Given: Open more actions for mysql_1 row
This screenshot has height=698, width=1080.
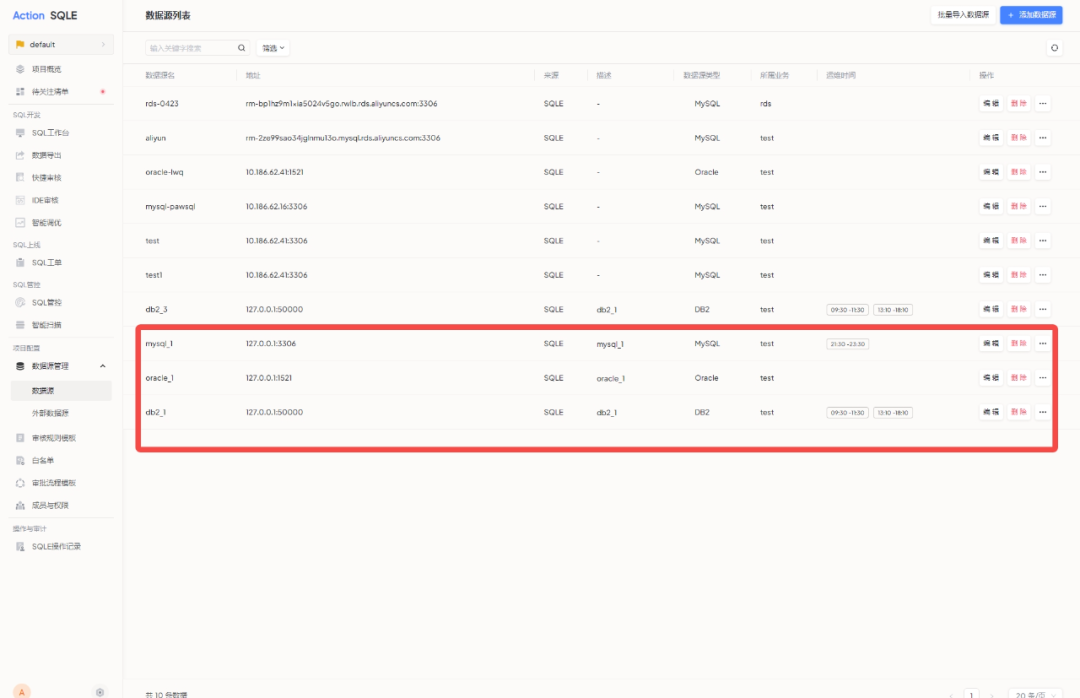Looking at the screenshot, I should point(1043,343).
